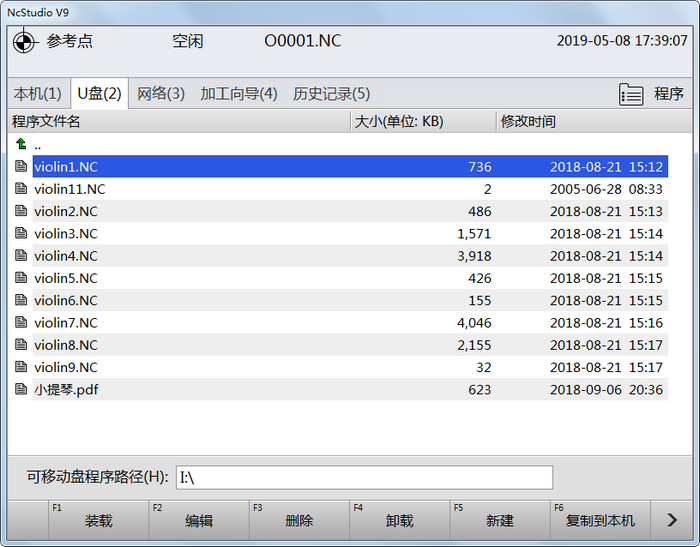
Task: Click the 2019-05-08 17:39:07 clock
Action: coord(622,41)
